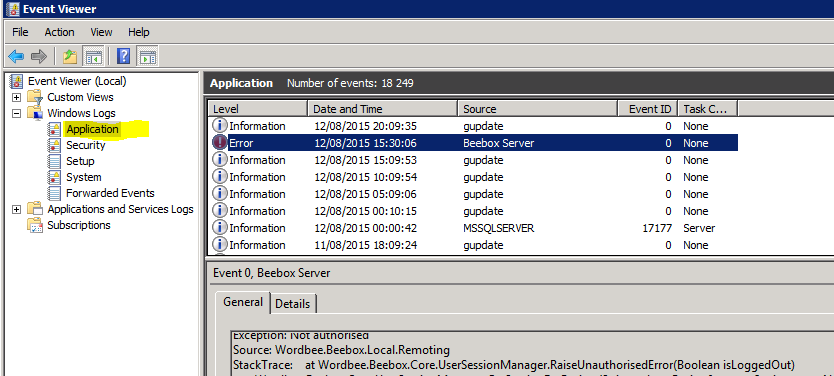This screenshot has width=834, height=376.
Task: Select the red Error icon for Beebox Server
Action: tap(220, 143)
